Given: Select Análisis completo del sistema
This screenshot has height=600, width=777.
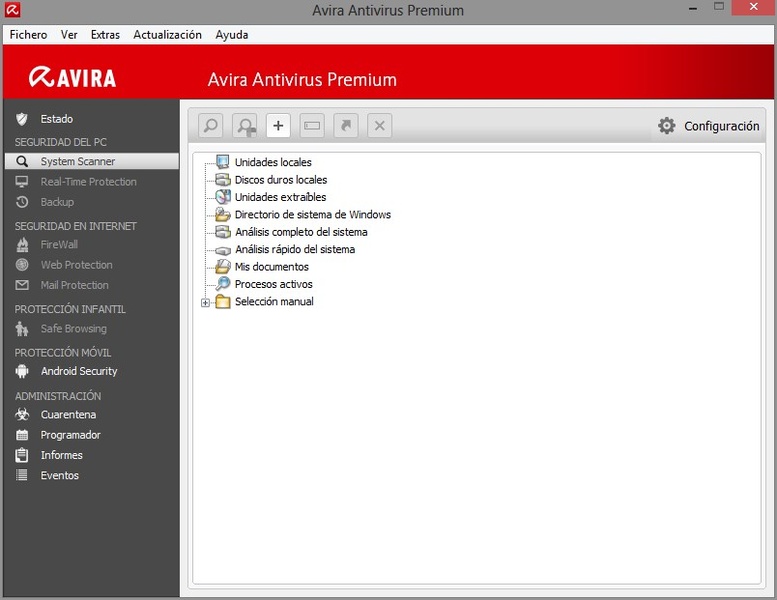Looking at the screenshot, I should (x=301, y=232).
